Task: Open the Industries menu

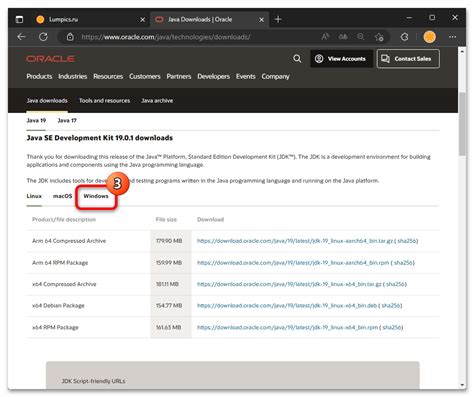Action: click(x=73, y=77)
